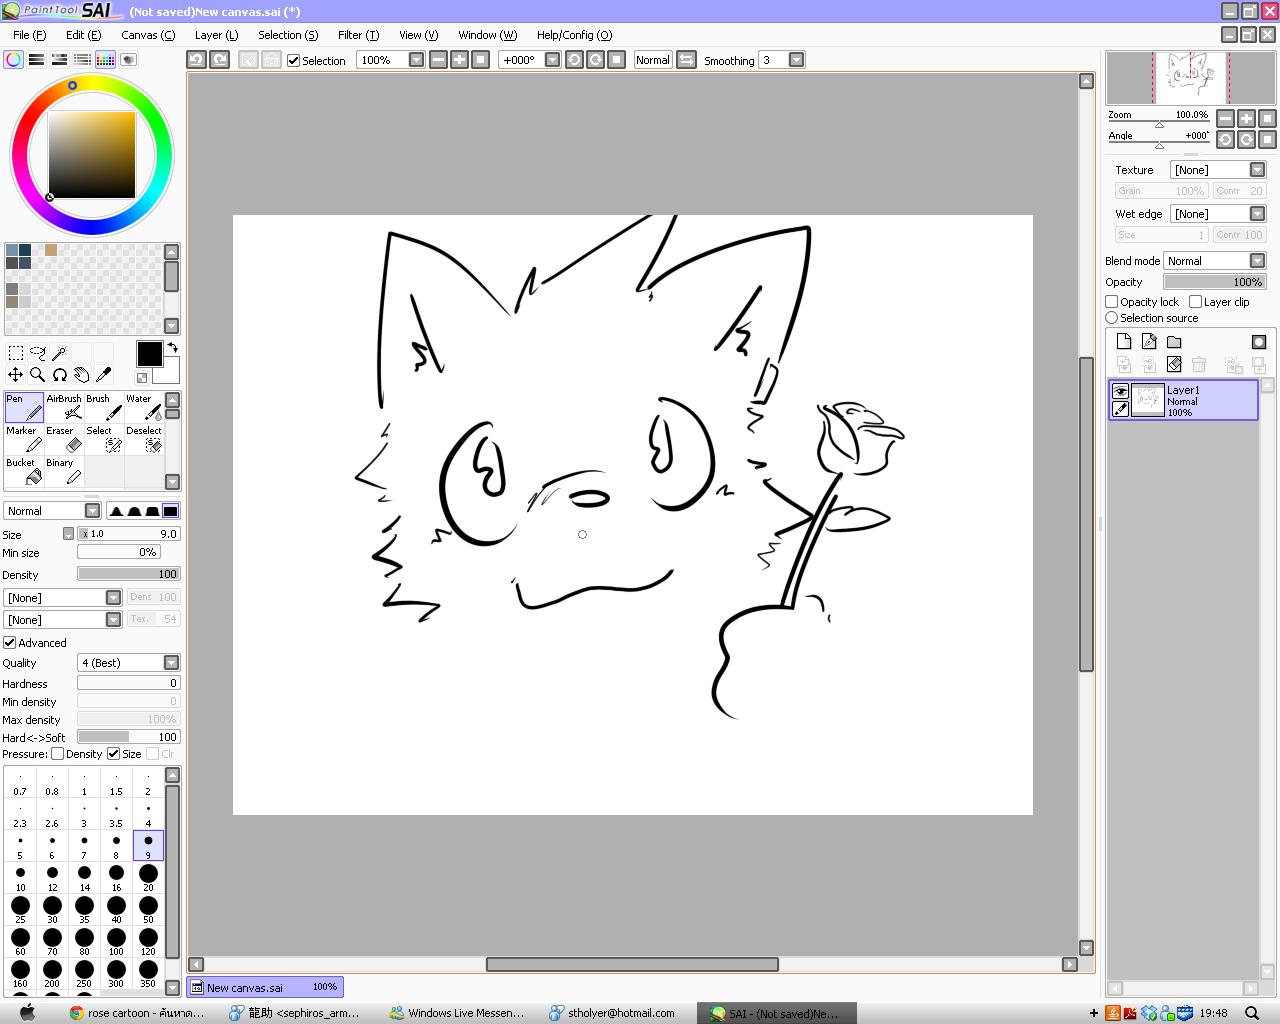The height and width of the screenshot is (1024, 1280).
Task: Toggle the swatches panel display
Action: 105,60
